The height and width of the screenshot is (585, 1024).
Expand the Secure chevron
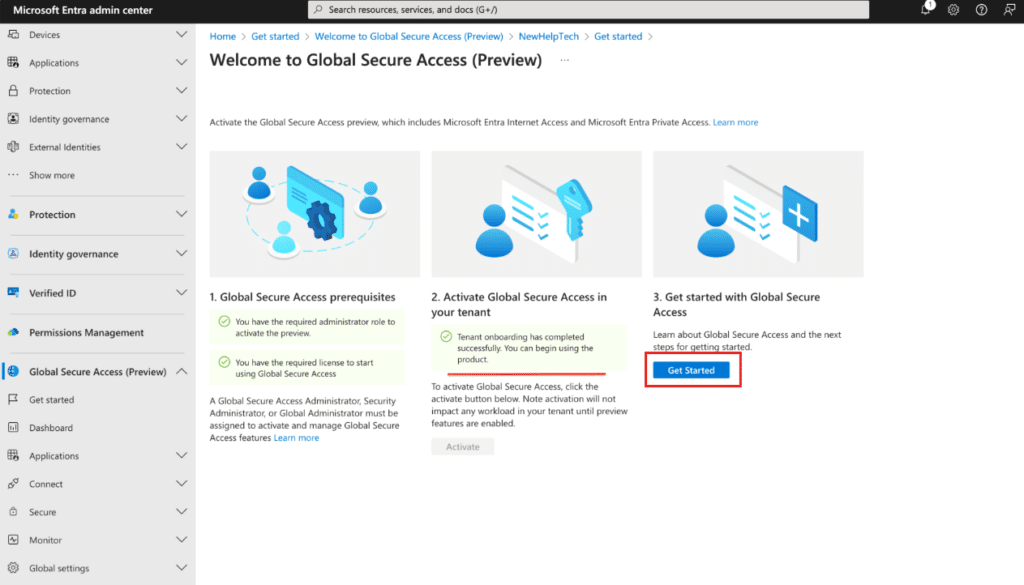[182, 512]
